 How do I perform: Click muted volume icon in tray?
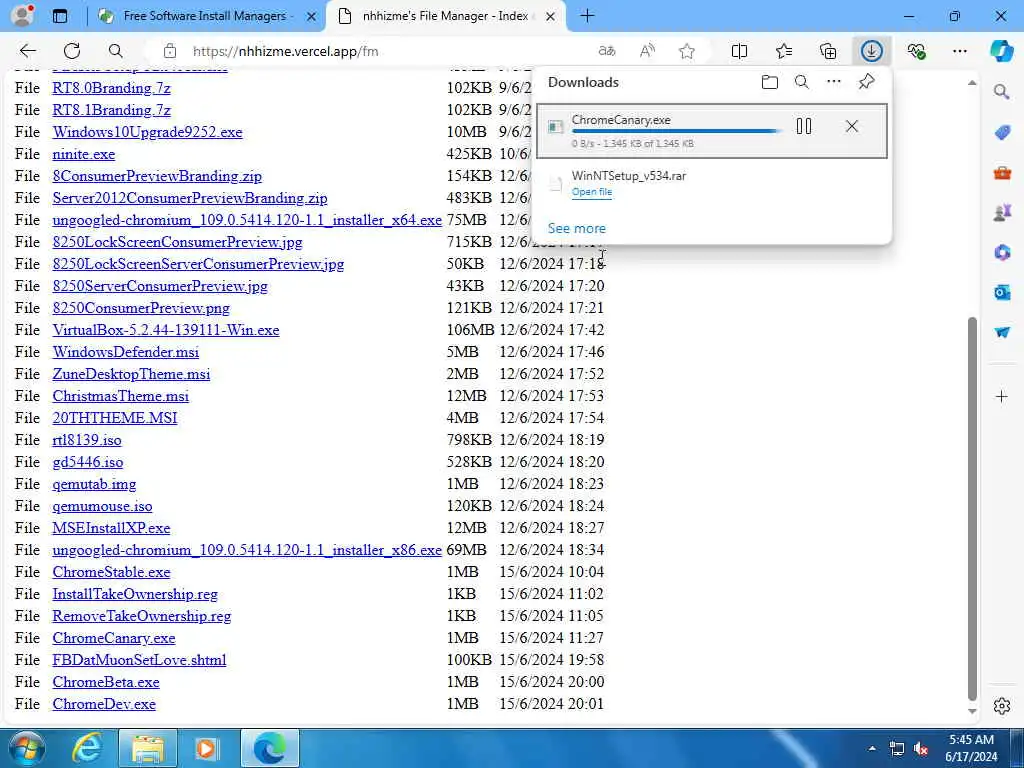pyautogui.click(x=921, y=749)
